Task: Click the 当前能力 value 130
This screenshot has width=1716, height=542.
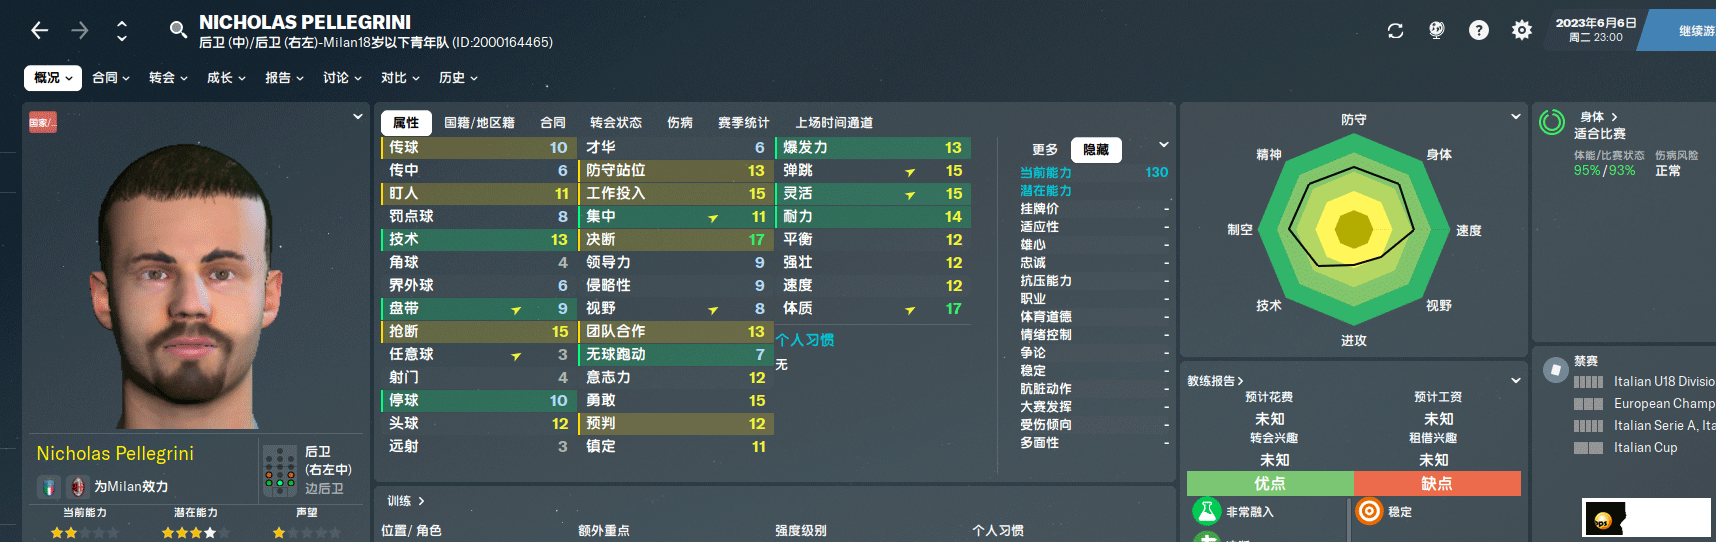Action: 1157,172
